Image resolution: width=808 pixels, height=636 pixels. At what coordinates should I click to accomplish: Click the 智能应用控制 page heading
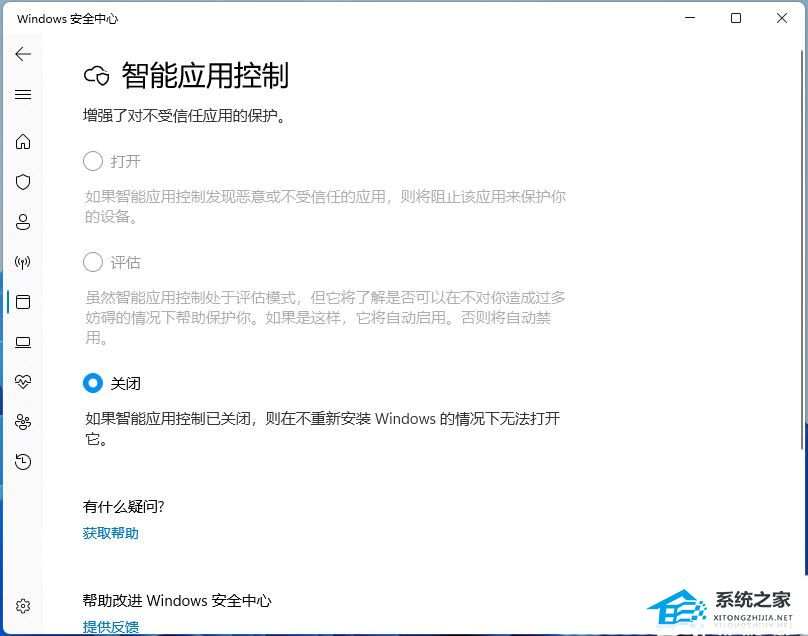pyautogui.click(x=205, y=76)
